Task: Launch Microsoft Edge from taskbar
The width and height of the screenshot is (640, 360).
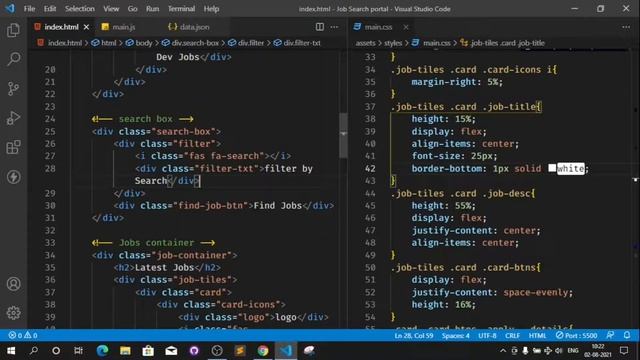Action: click(x=102, y=351)
